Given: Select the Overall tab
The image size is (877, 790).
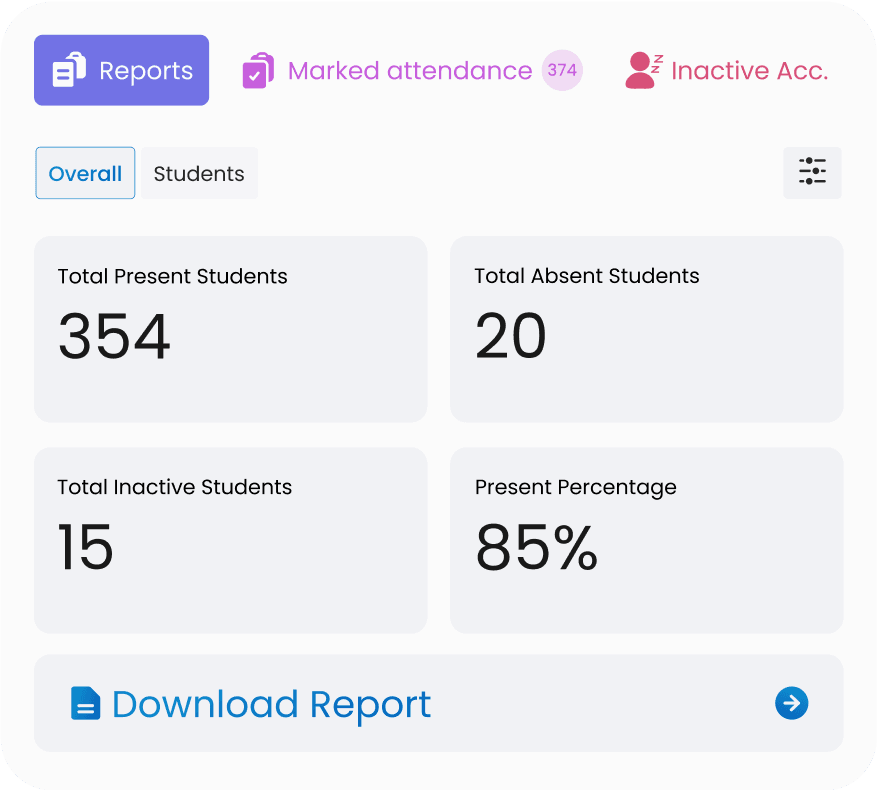Looking at the screenshot, I should [85, 173].
